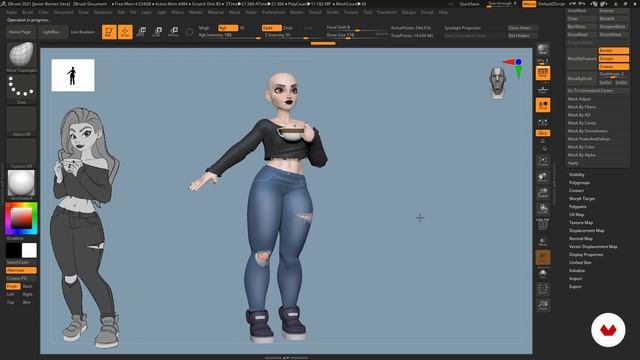Click the ZoomD view icon in right shelf

[x=542, y=193]
